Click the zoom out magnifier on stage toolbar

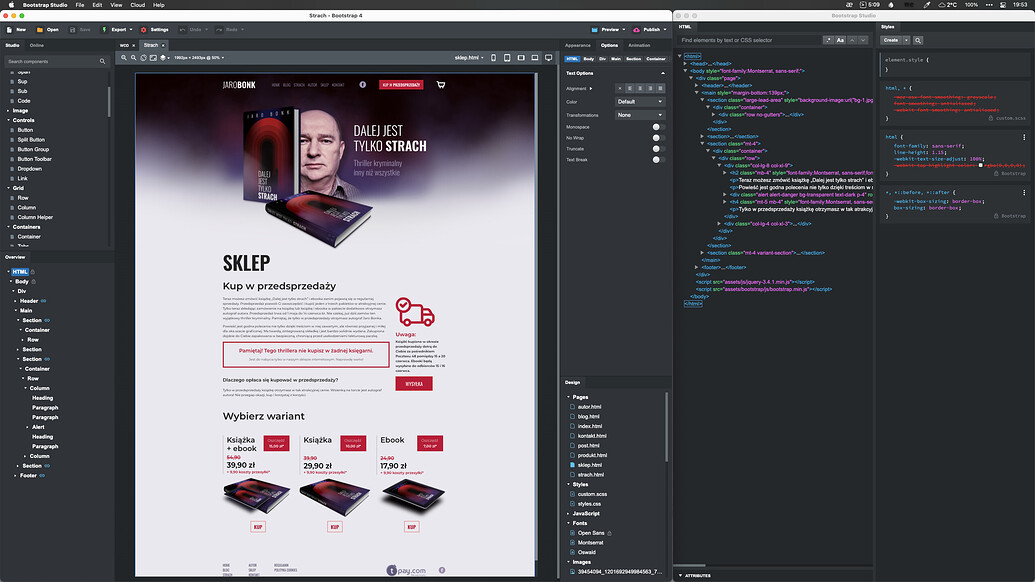click(x=133, y=58)
